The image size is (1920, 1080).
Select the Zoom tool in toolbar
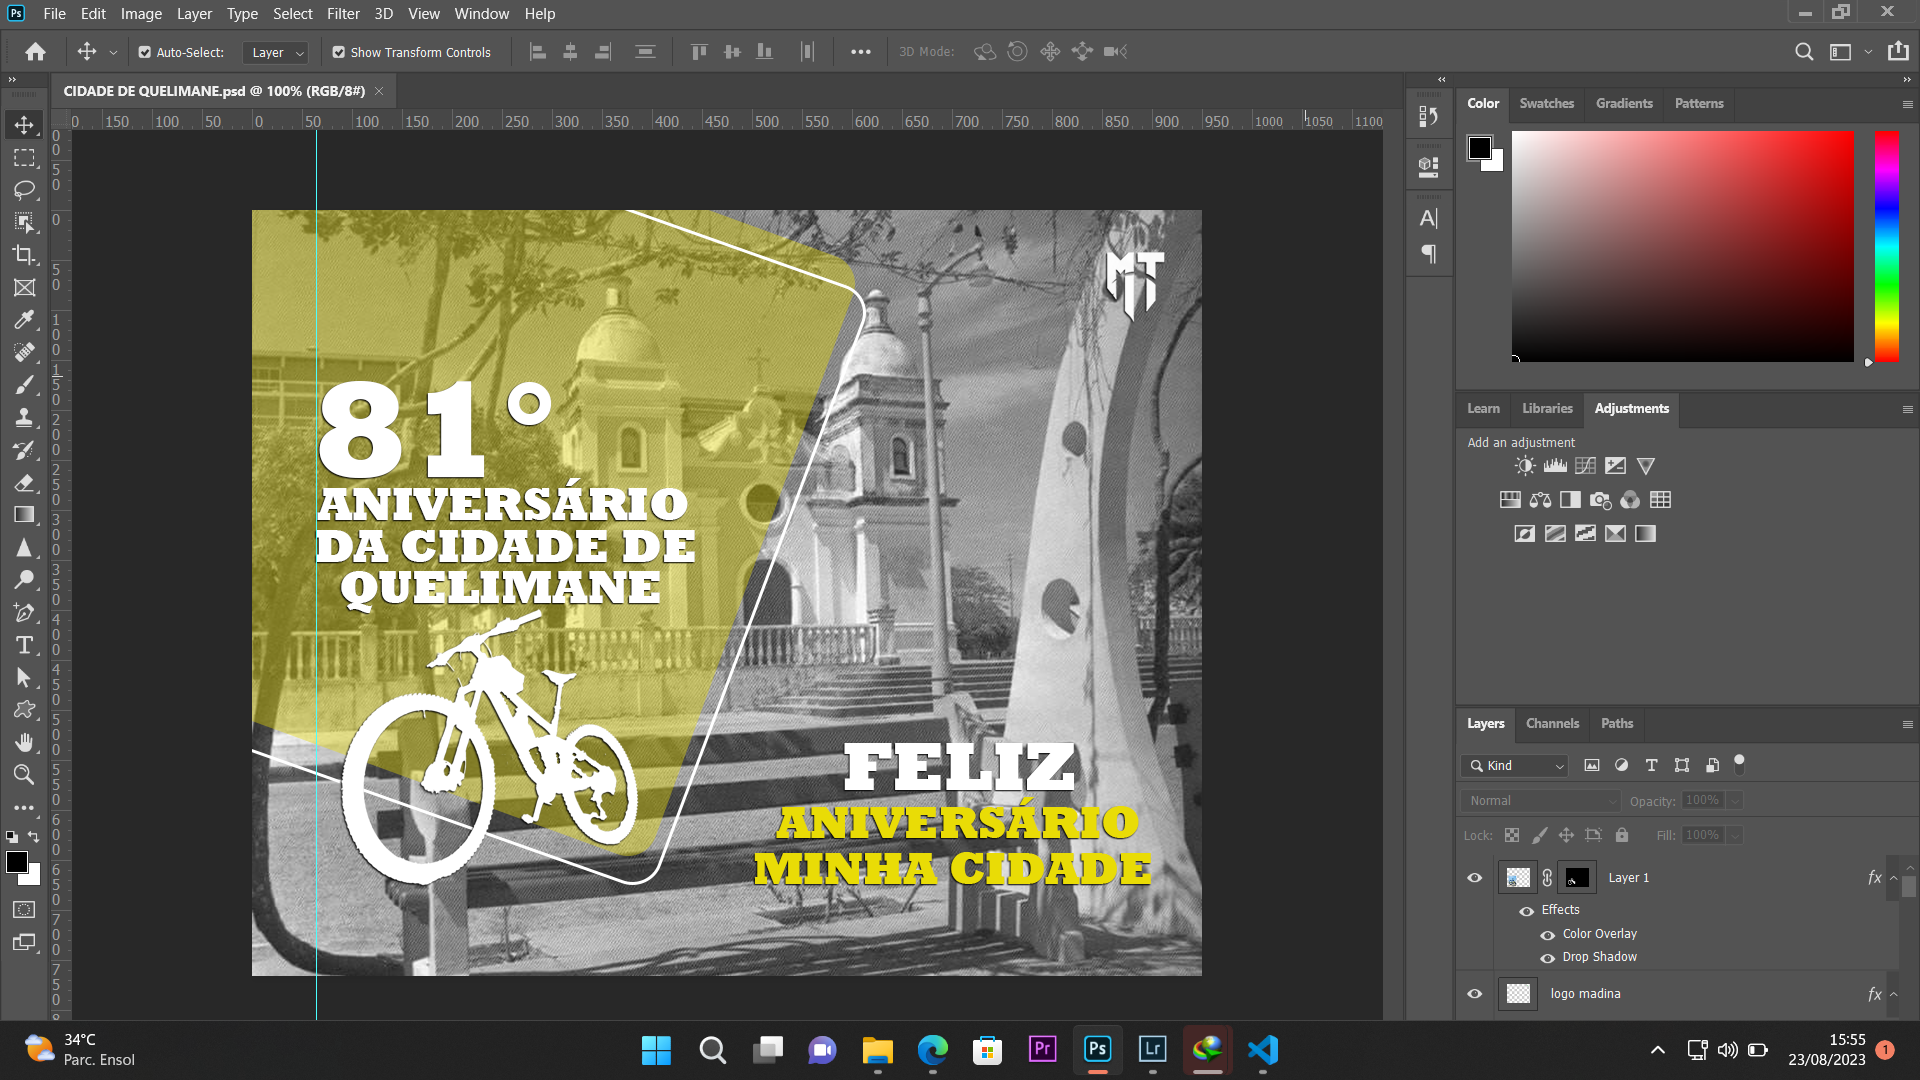(x=24, y=775)
